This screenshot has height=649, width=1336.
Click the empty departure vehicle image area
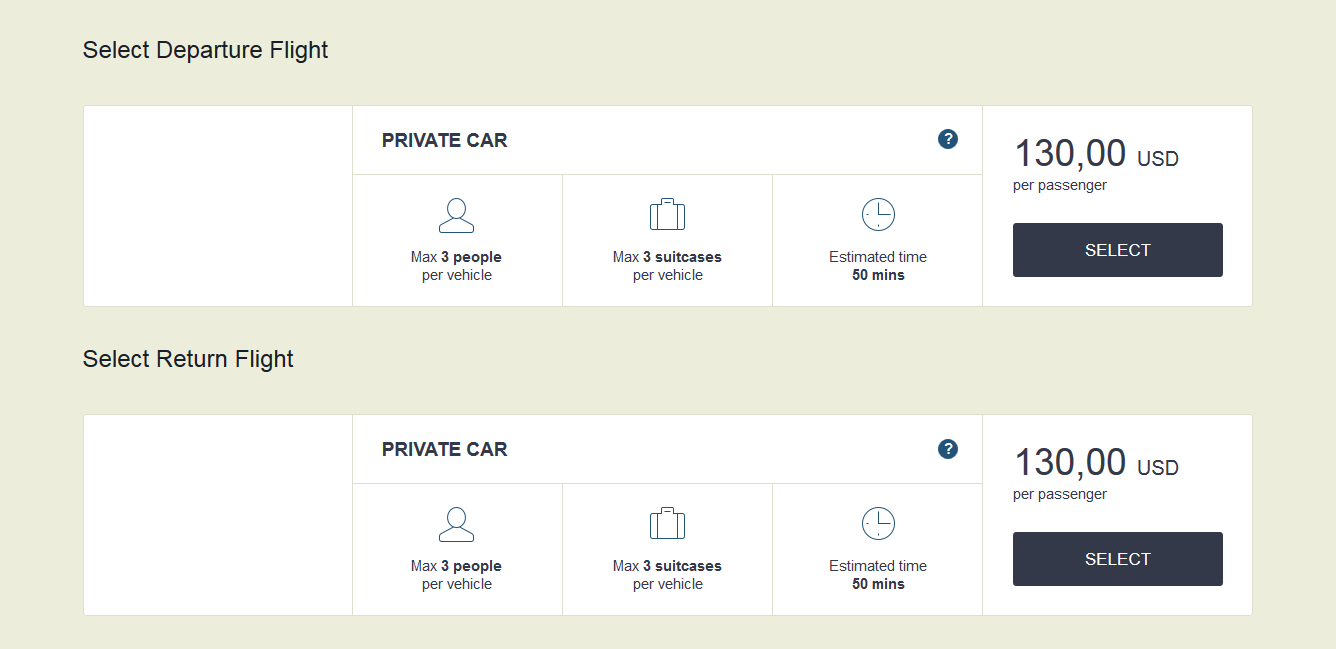pyautogui.click(x=218, y=206)
